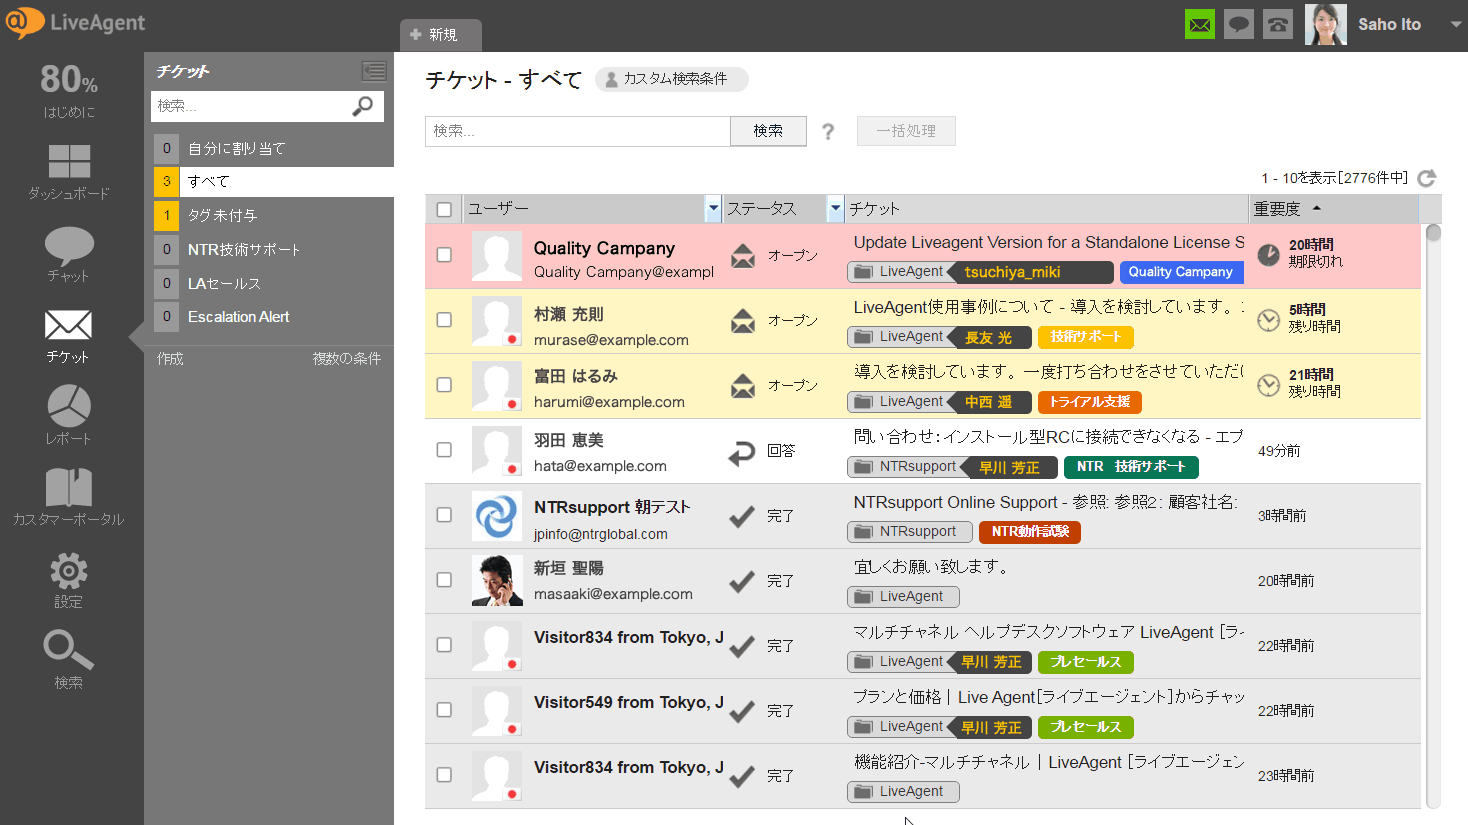This screenshot has width=1468, height=825.
Task: Click the main ticket search input field
Action: click(578, 131)
